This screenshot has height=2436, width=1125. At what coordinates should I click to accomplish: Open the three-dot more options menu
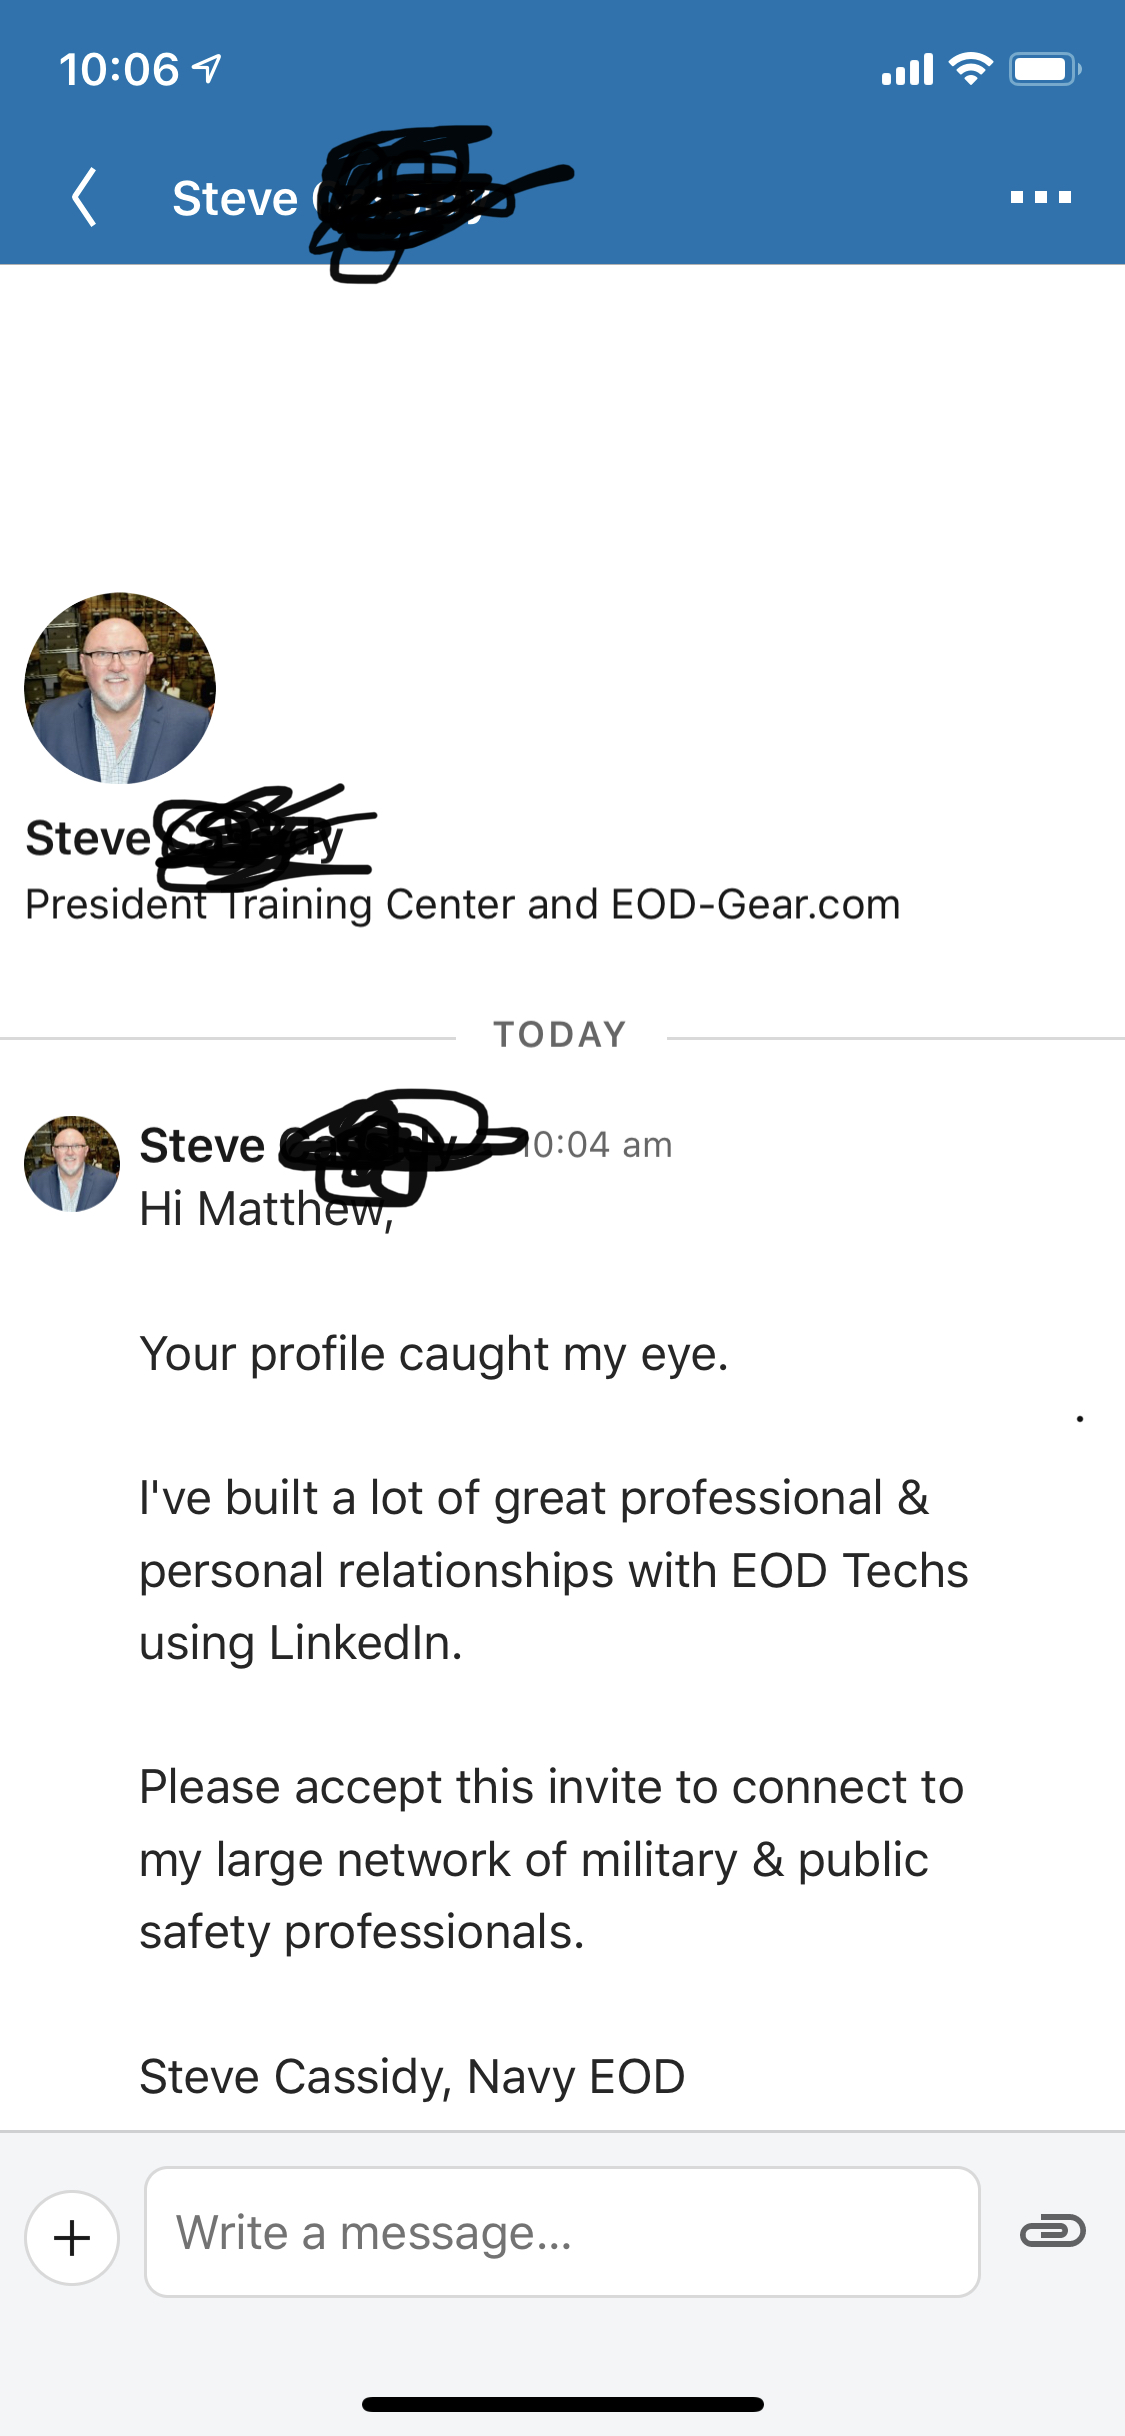tap(1040, 197)
